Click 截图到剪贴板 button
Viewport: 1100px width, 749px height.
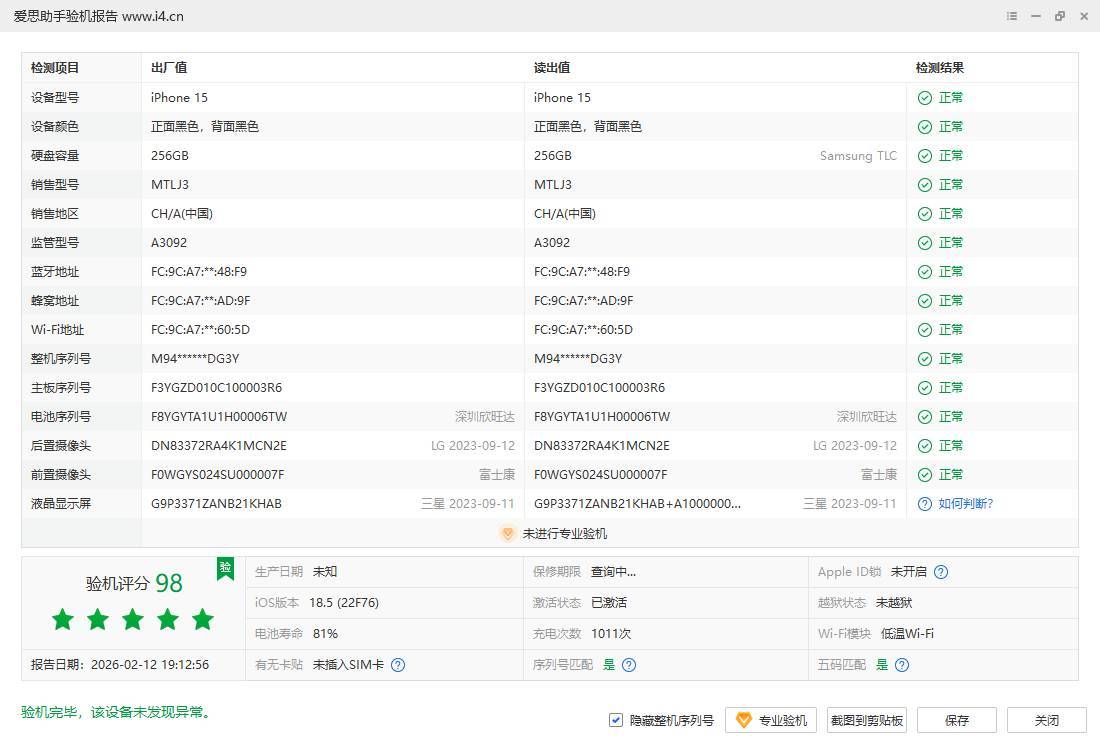click(x=867, y=720)
